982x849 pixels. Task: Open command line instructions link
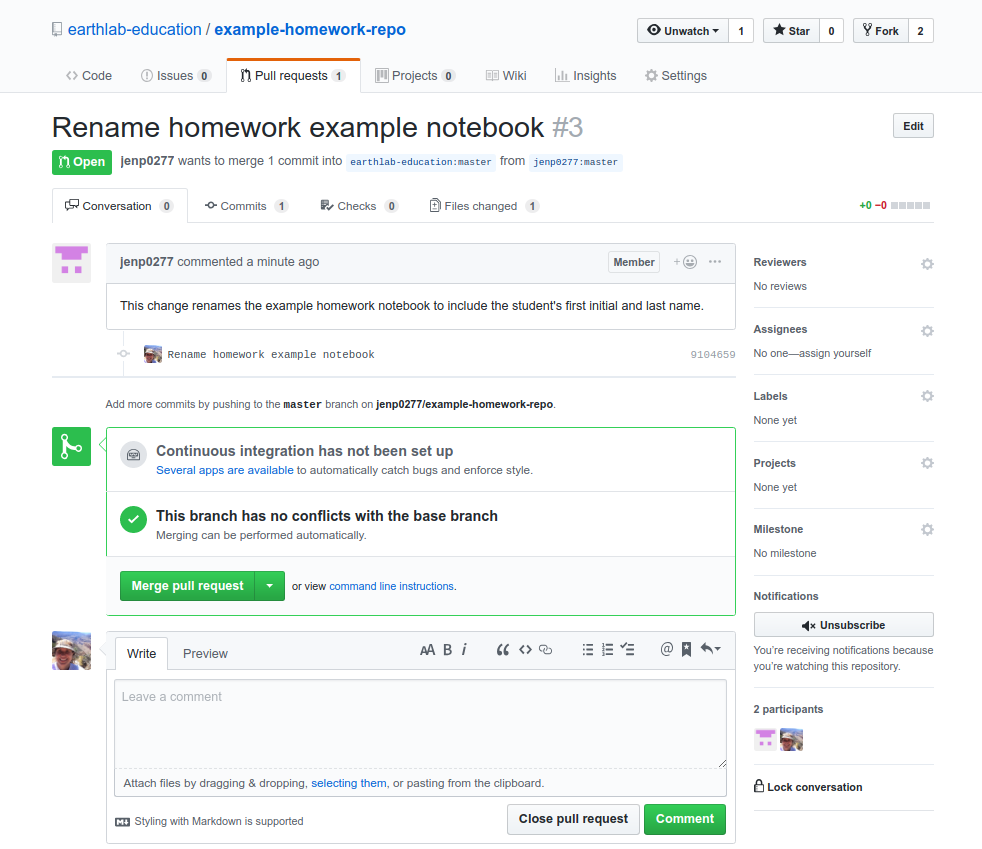pos(391,586)
